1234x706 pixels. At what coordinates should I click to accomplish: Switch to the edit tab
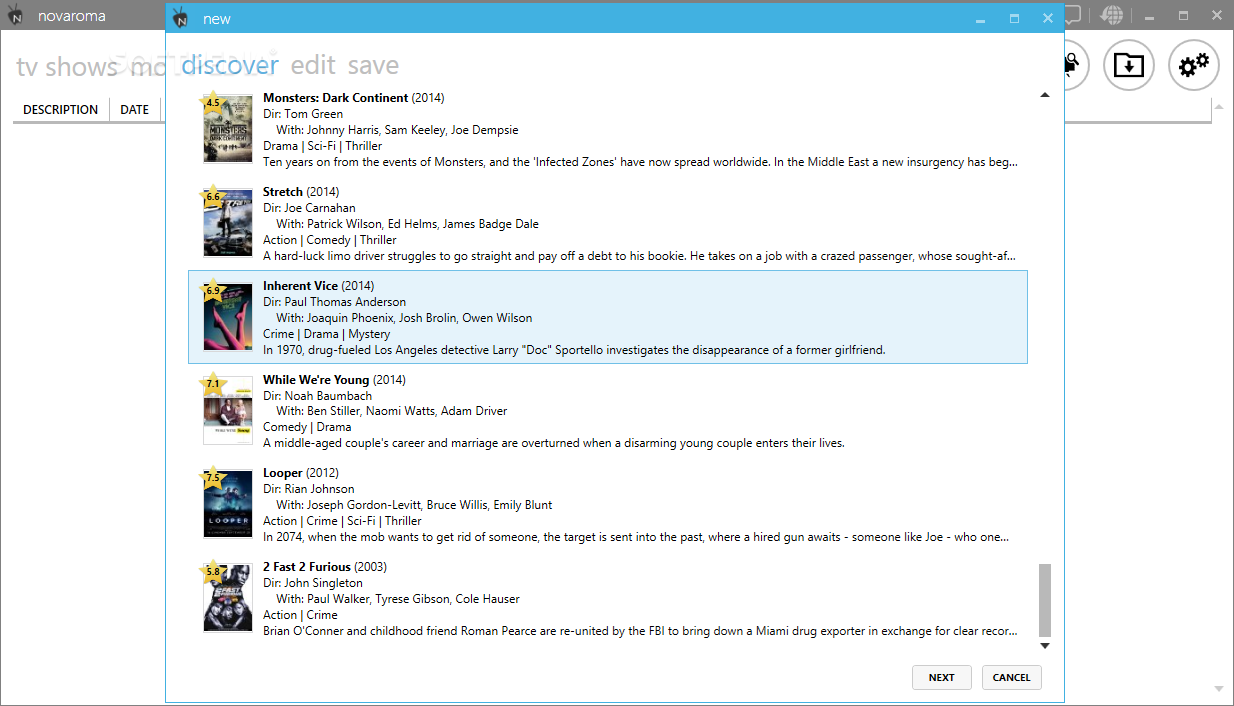313,65
